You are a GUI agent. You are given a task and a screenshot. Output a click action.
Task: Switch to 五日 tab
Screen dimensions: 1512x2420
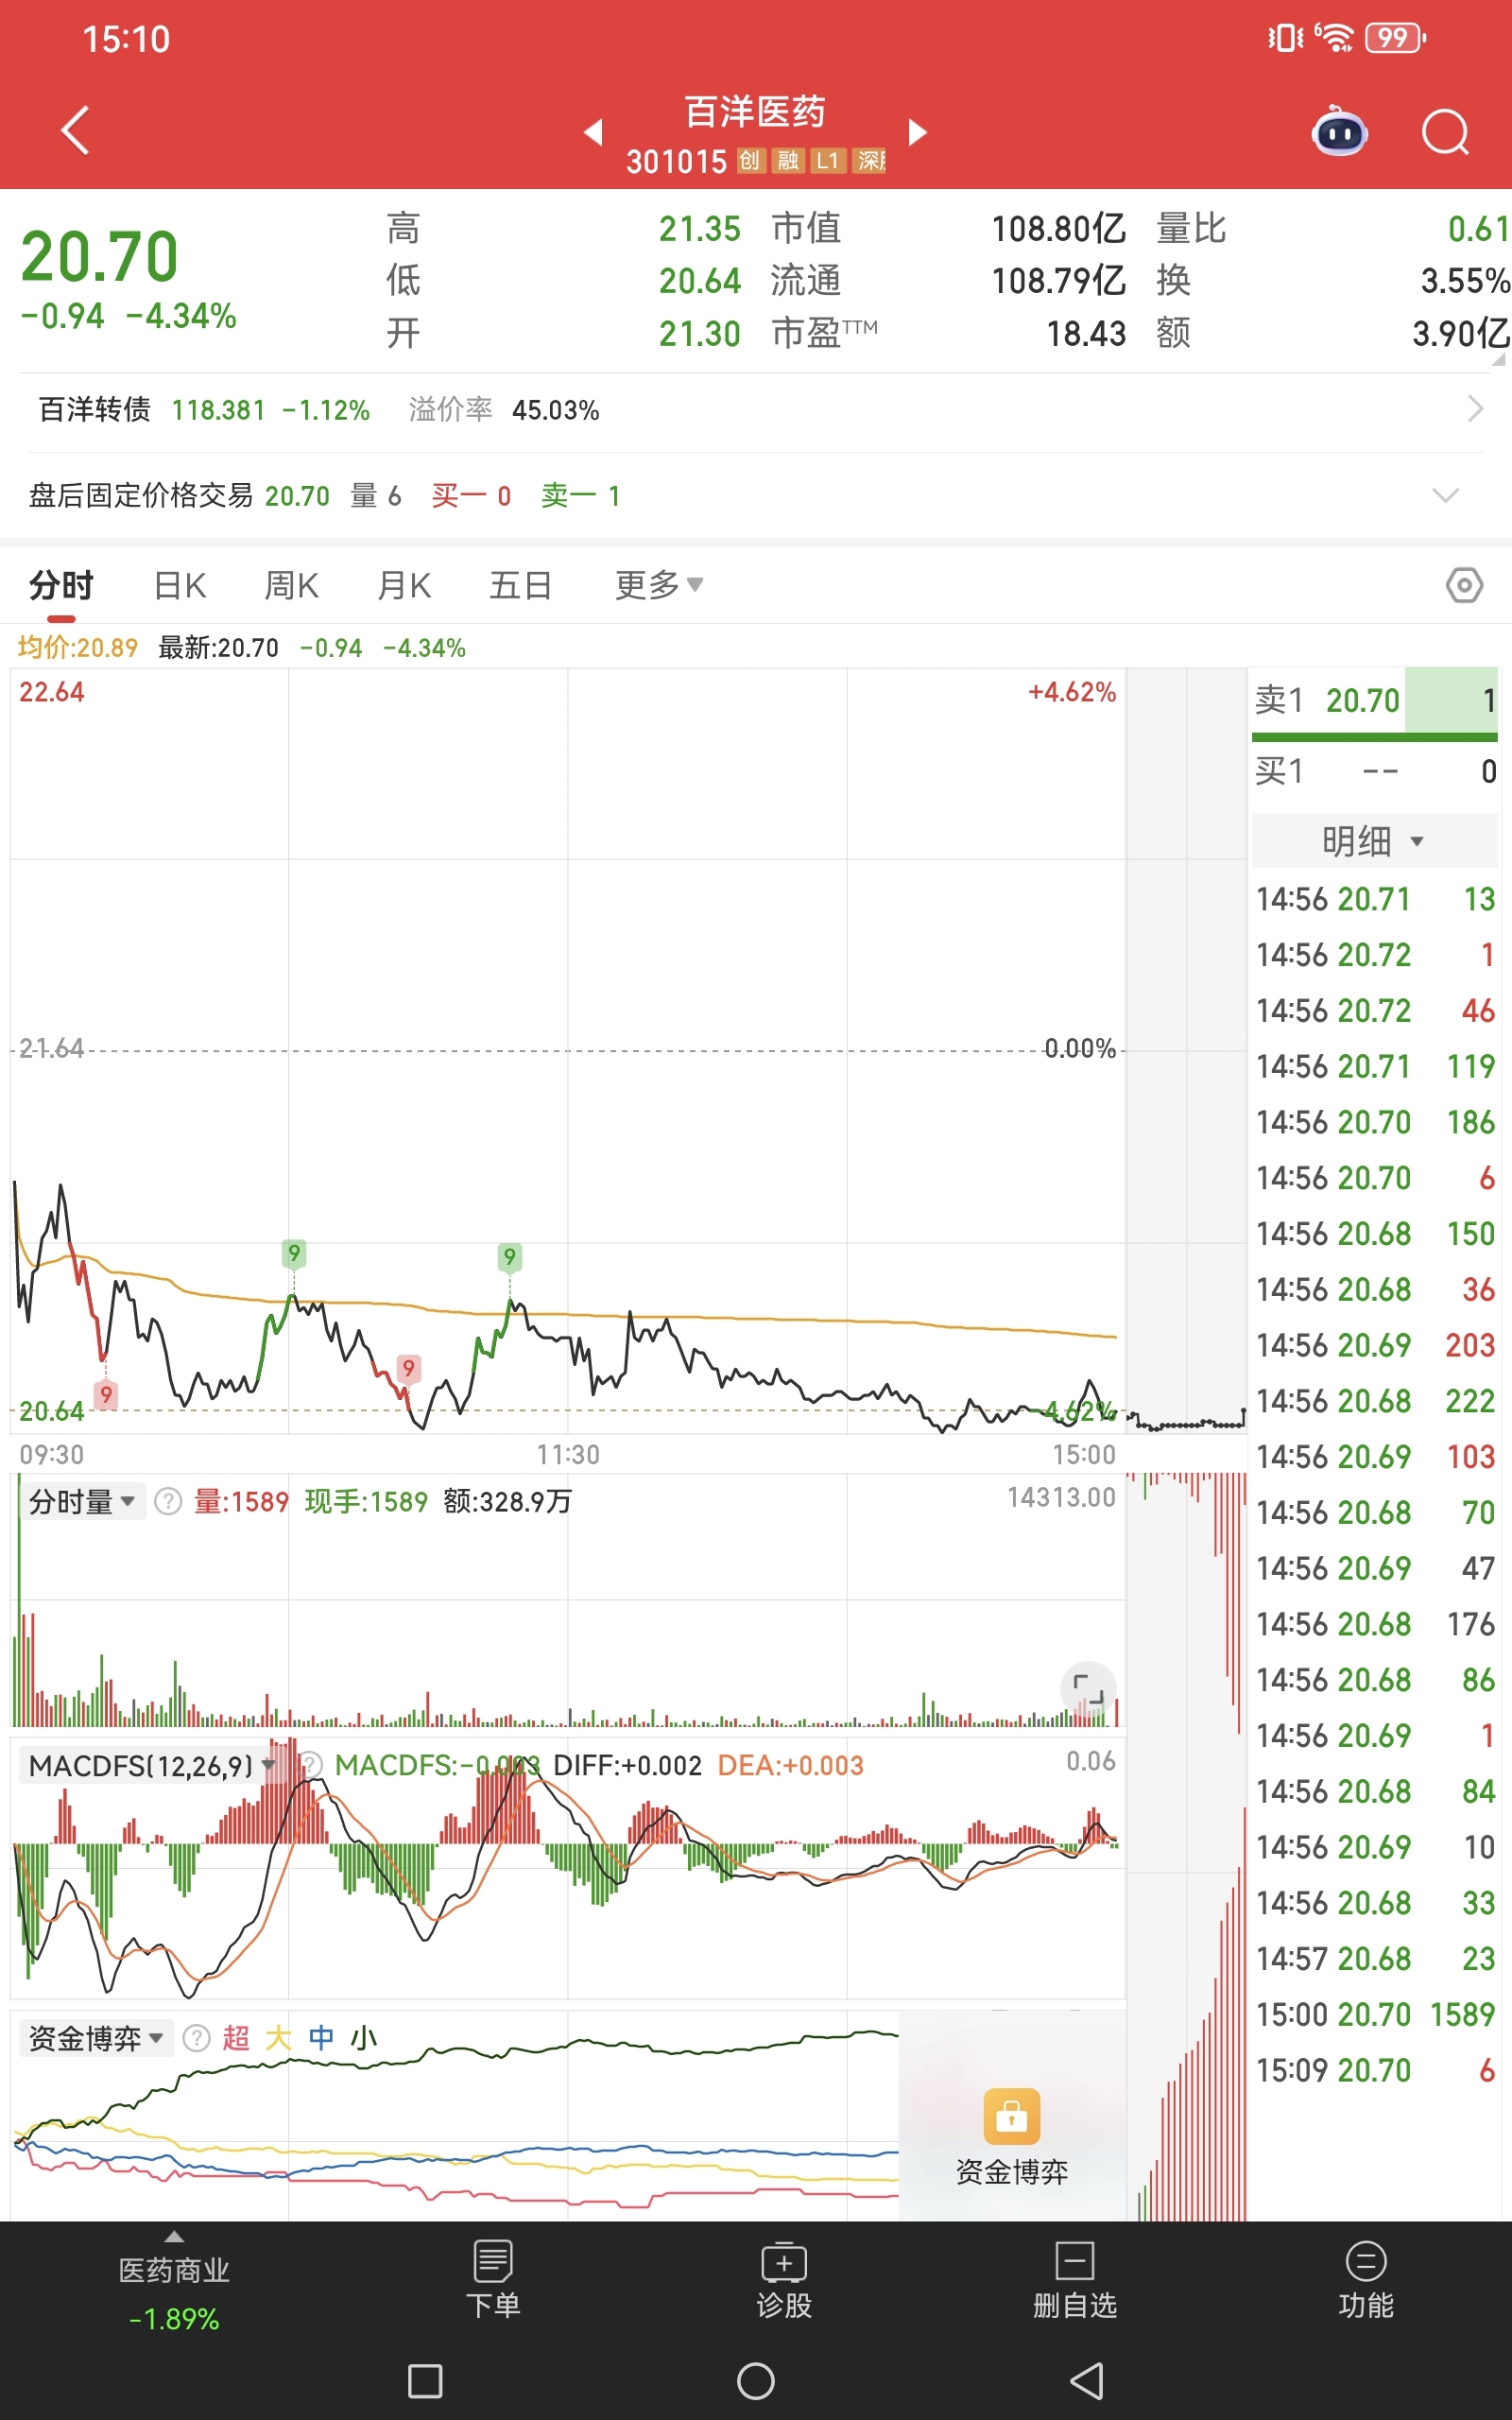pos(520,585)
